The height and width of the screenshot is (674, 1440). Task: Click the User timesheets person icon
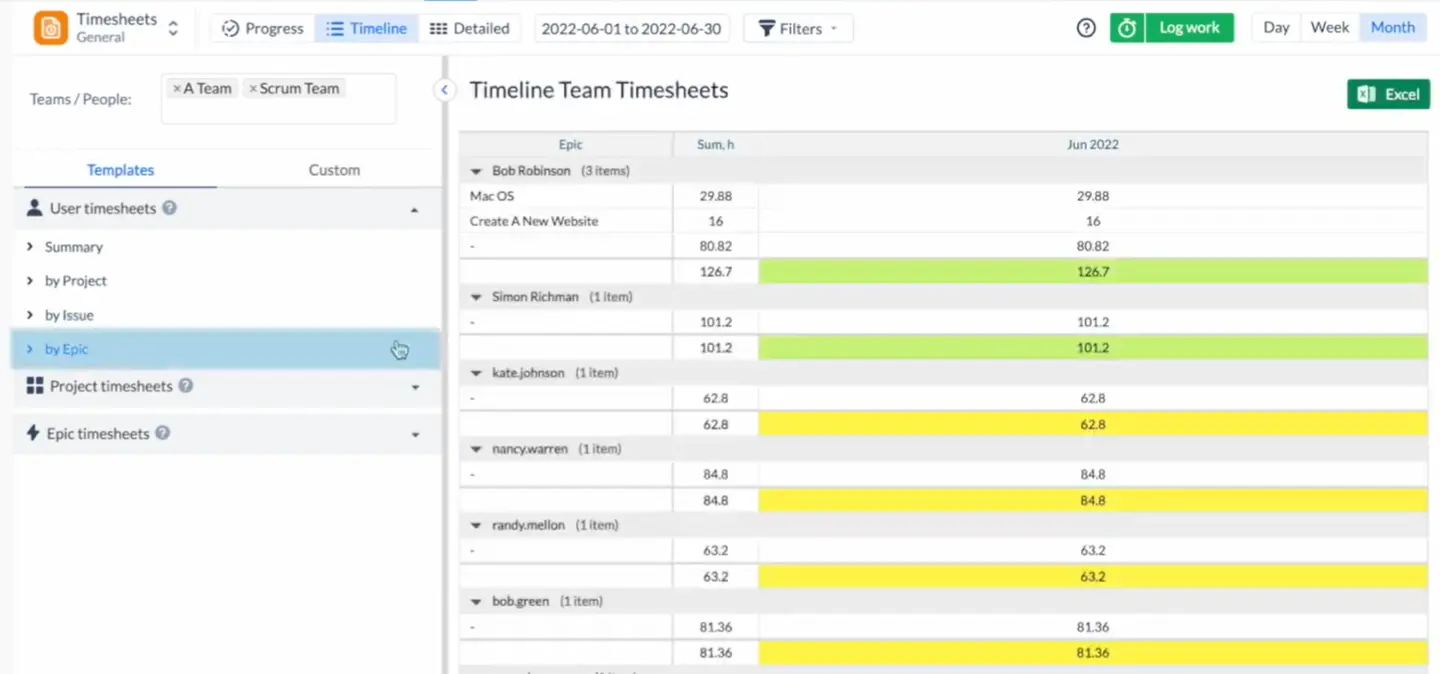34,208
